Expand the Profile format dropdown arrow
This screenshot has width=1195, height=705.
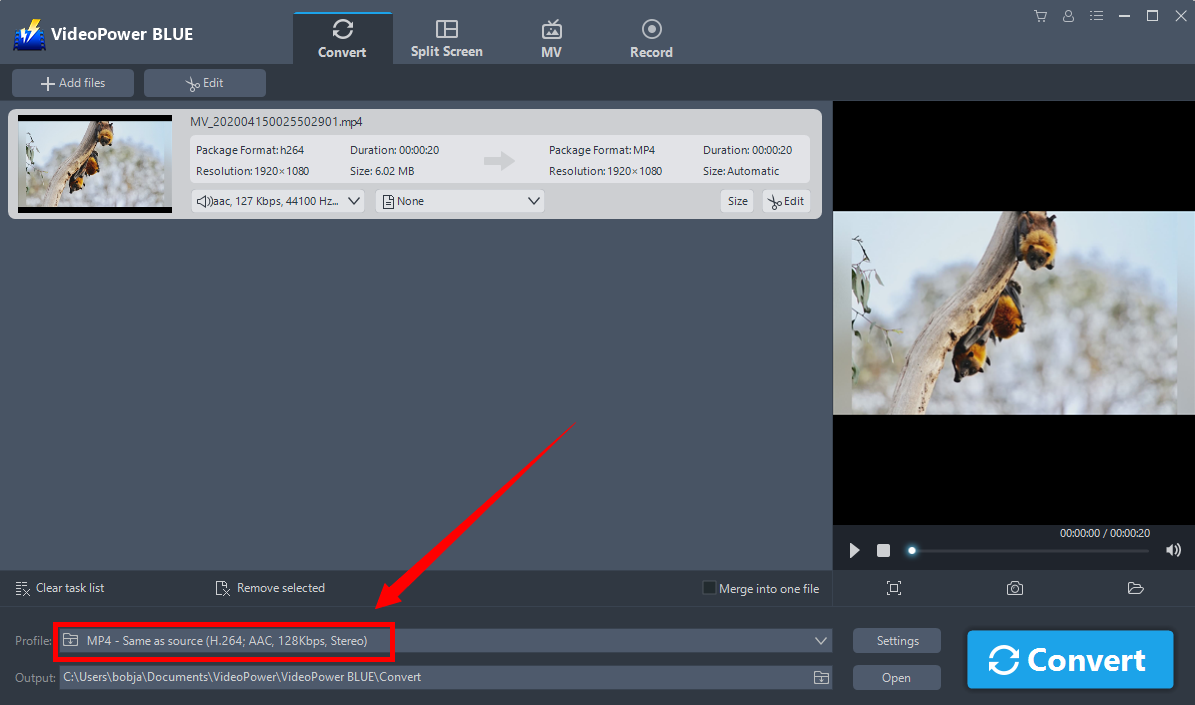(x=821, y=640)
